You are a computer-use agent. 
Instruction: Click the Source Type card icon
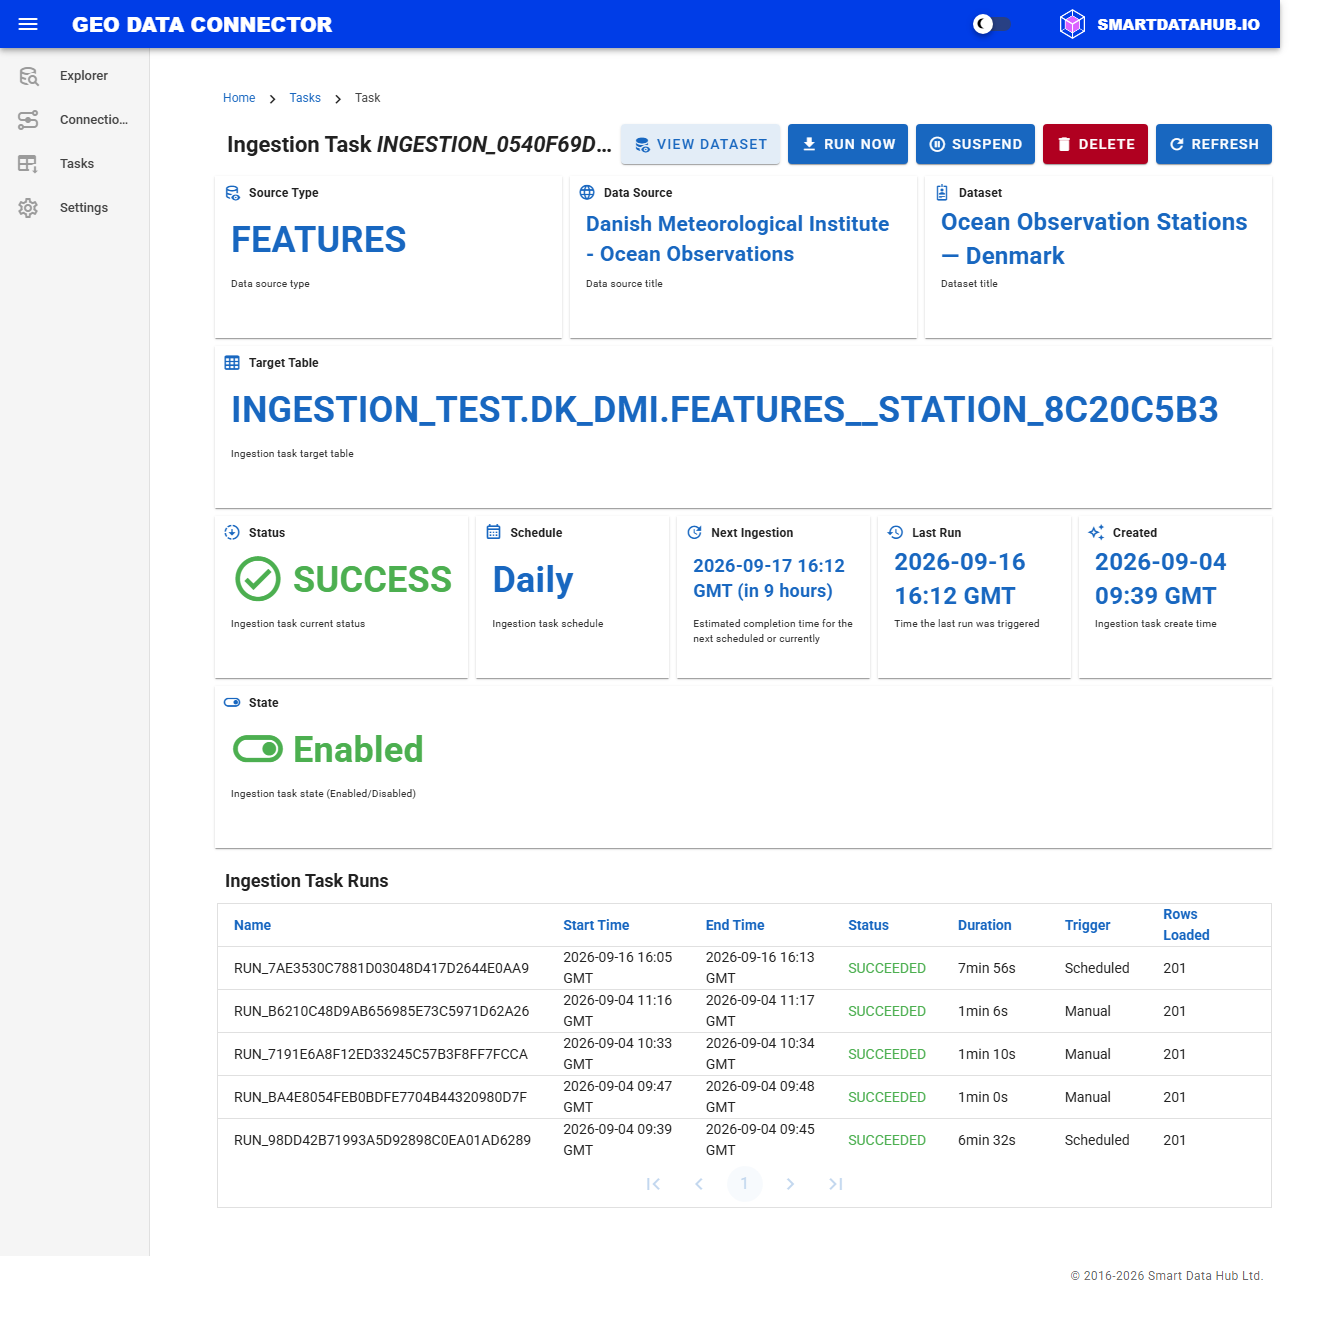[x=232, y=193]
